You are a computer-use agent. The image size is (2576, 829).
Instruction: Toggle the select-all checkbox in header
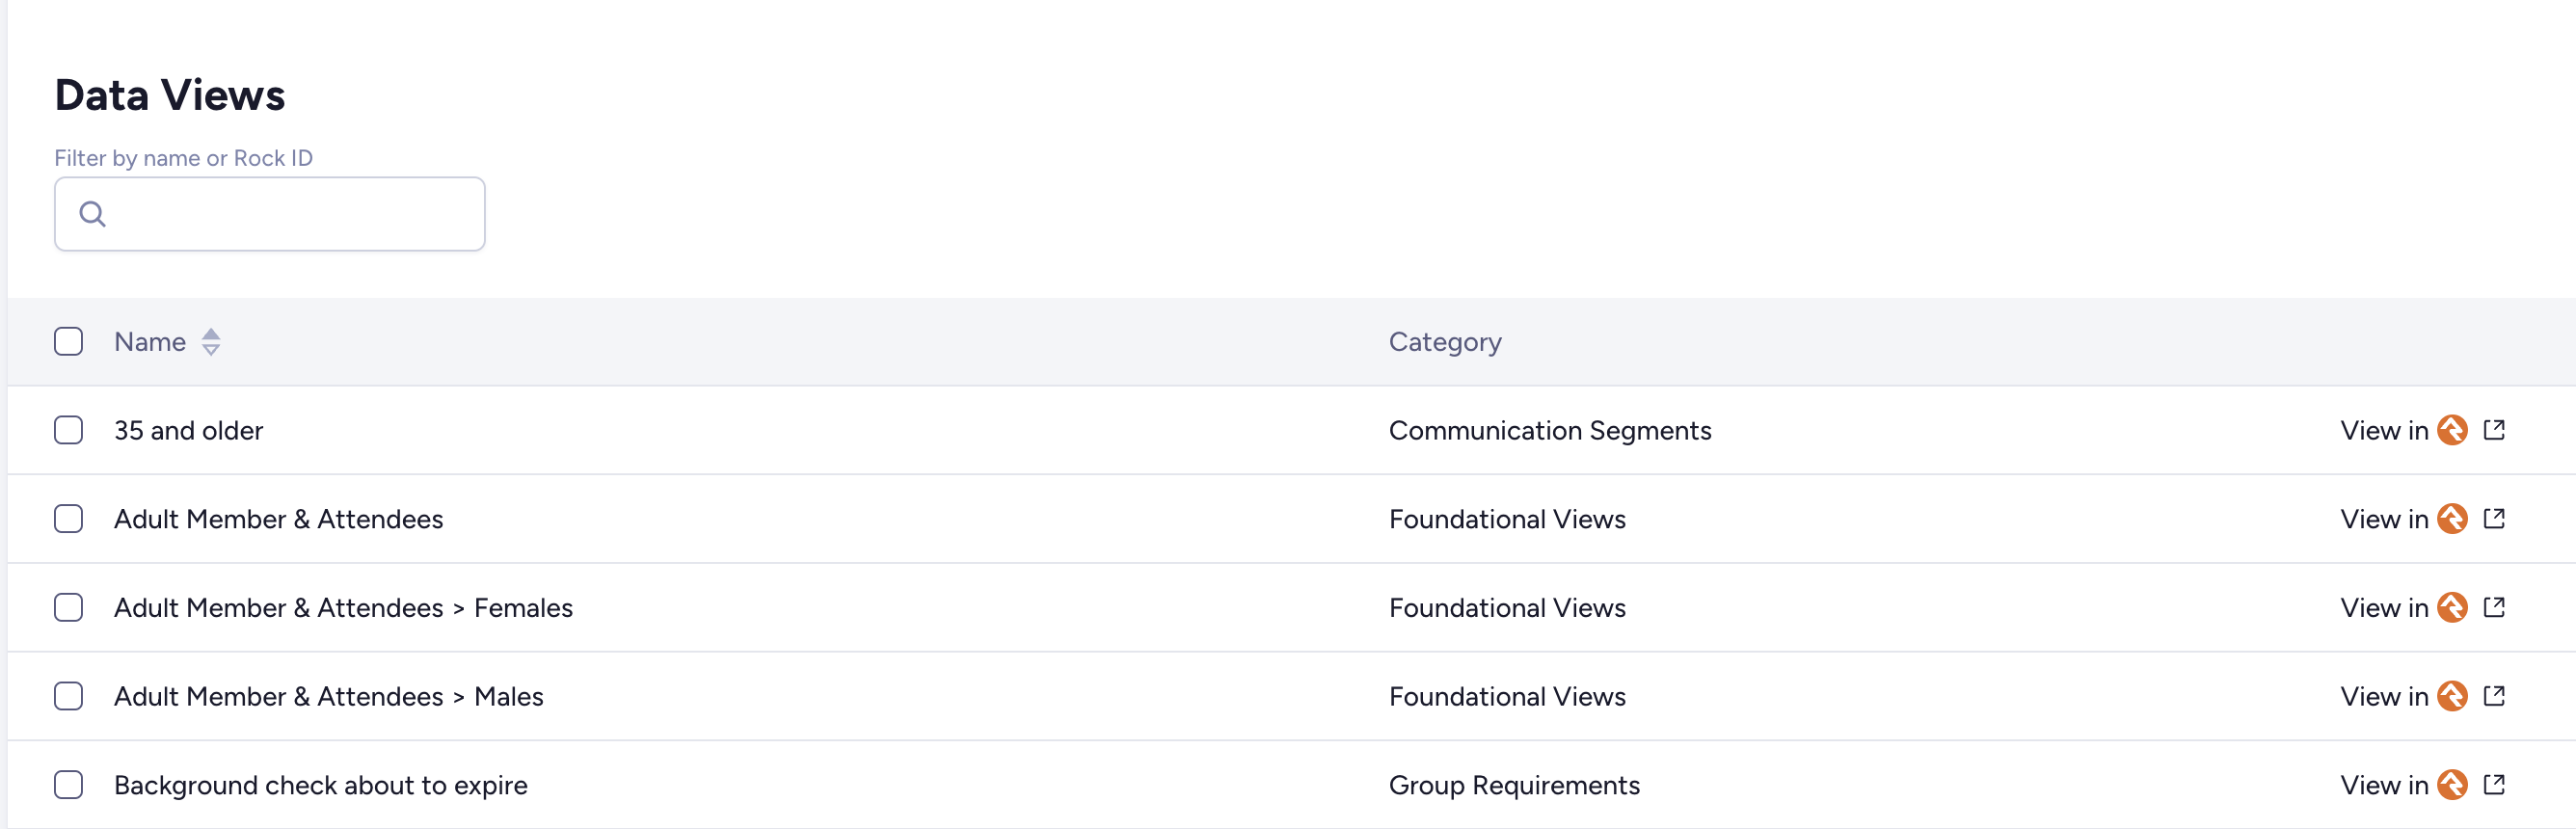68,342
